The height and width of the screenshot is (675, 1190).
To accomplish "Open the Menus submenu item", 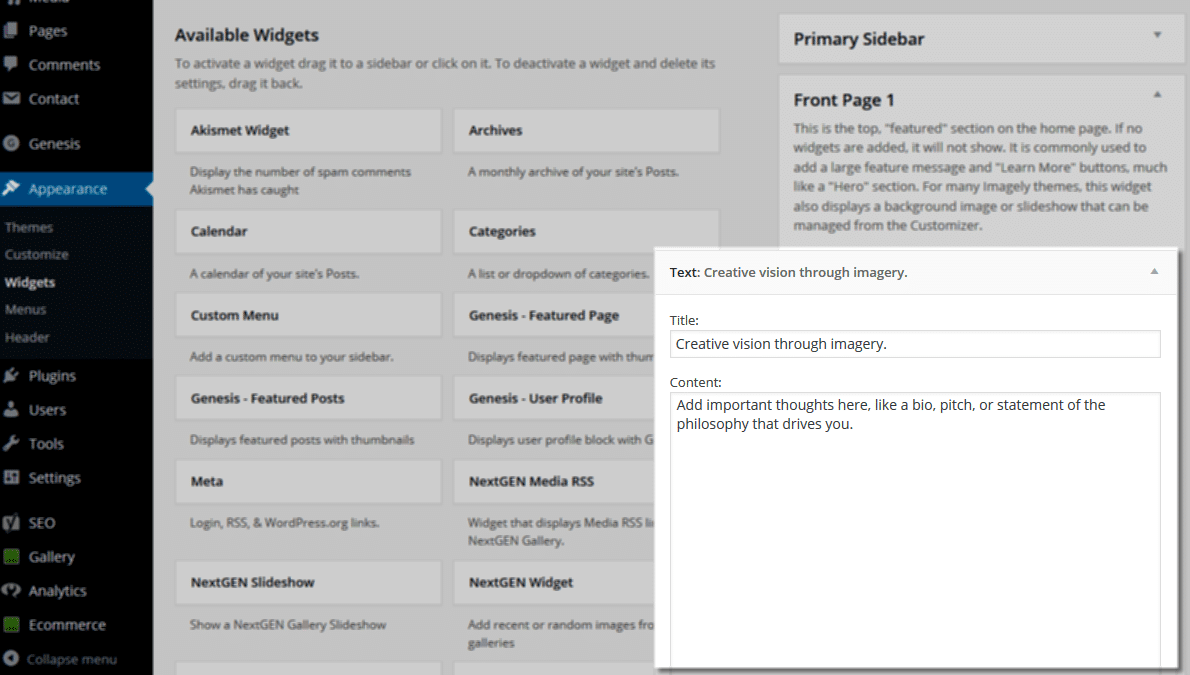I will coord(26,309).
